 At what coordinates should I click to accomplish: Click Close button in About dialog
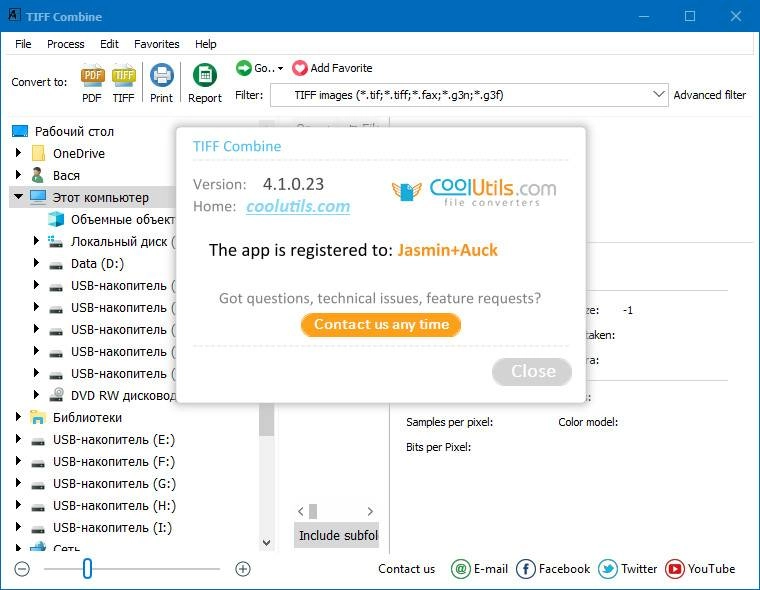point(532,371)
